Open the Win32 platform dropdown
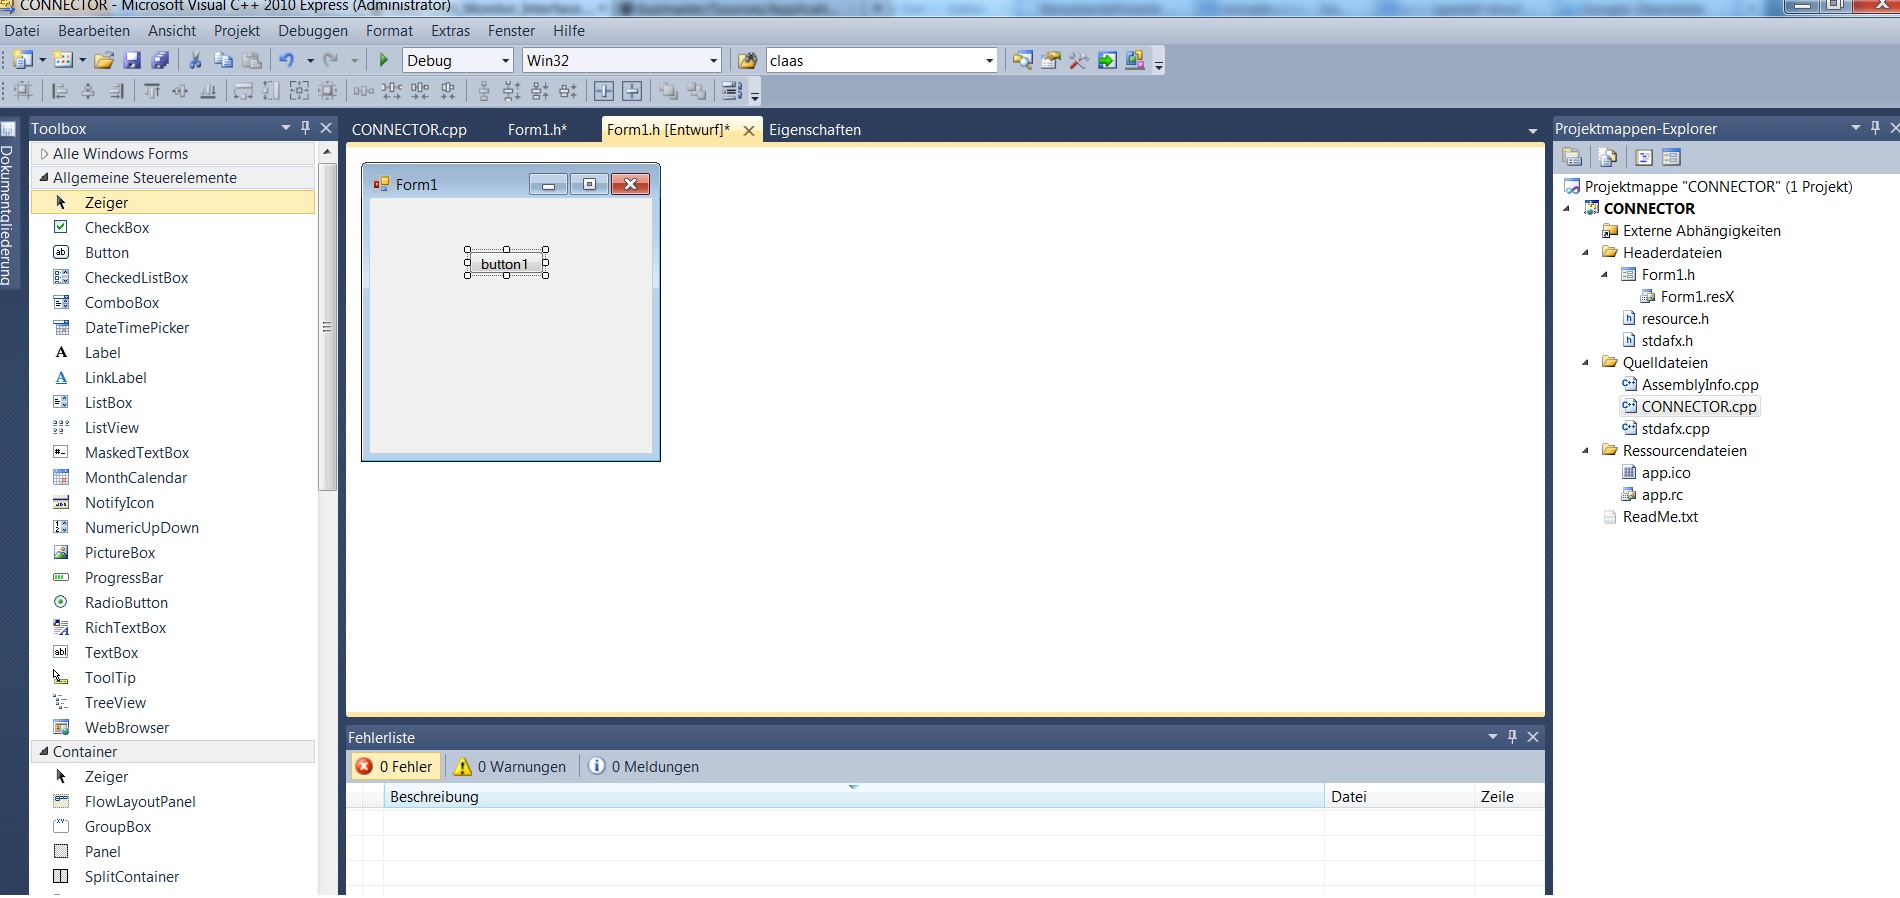Image resolution: width=1900 pixels, height=898 pixels. click(713, 61)
